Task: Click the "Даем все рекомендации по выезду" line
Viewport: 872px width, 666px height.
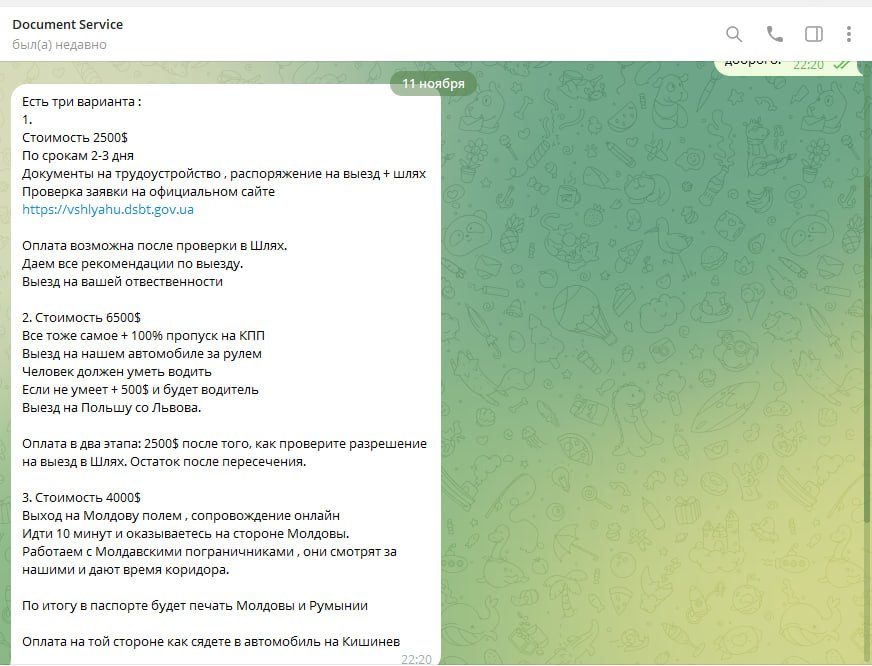Action: tap(132, 264)
